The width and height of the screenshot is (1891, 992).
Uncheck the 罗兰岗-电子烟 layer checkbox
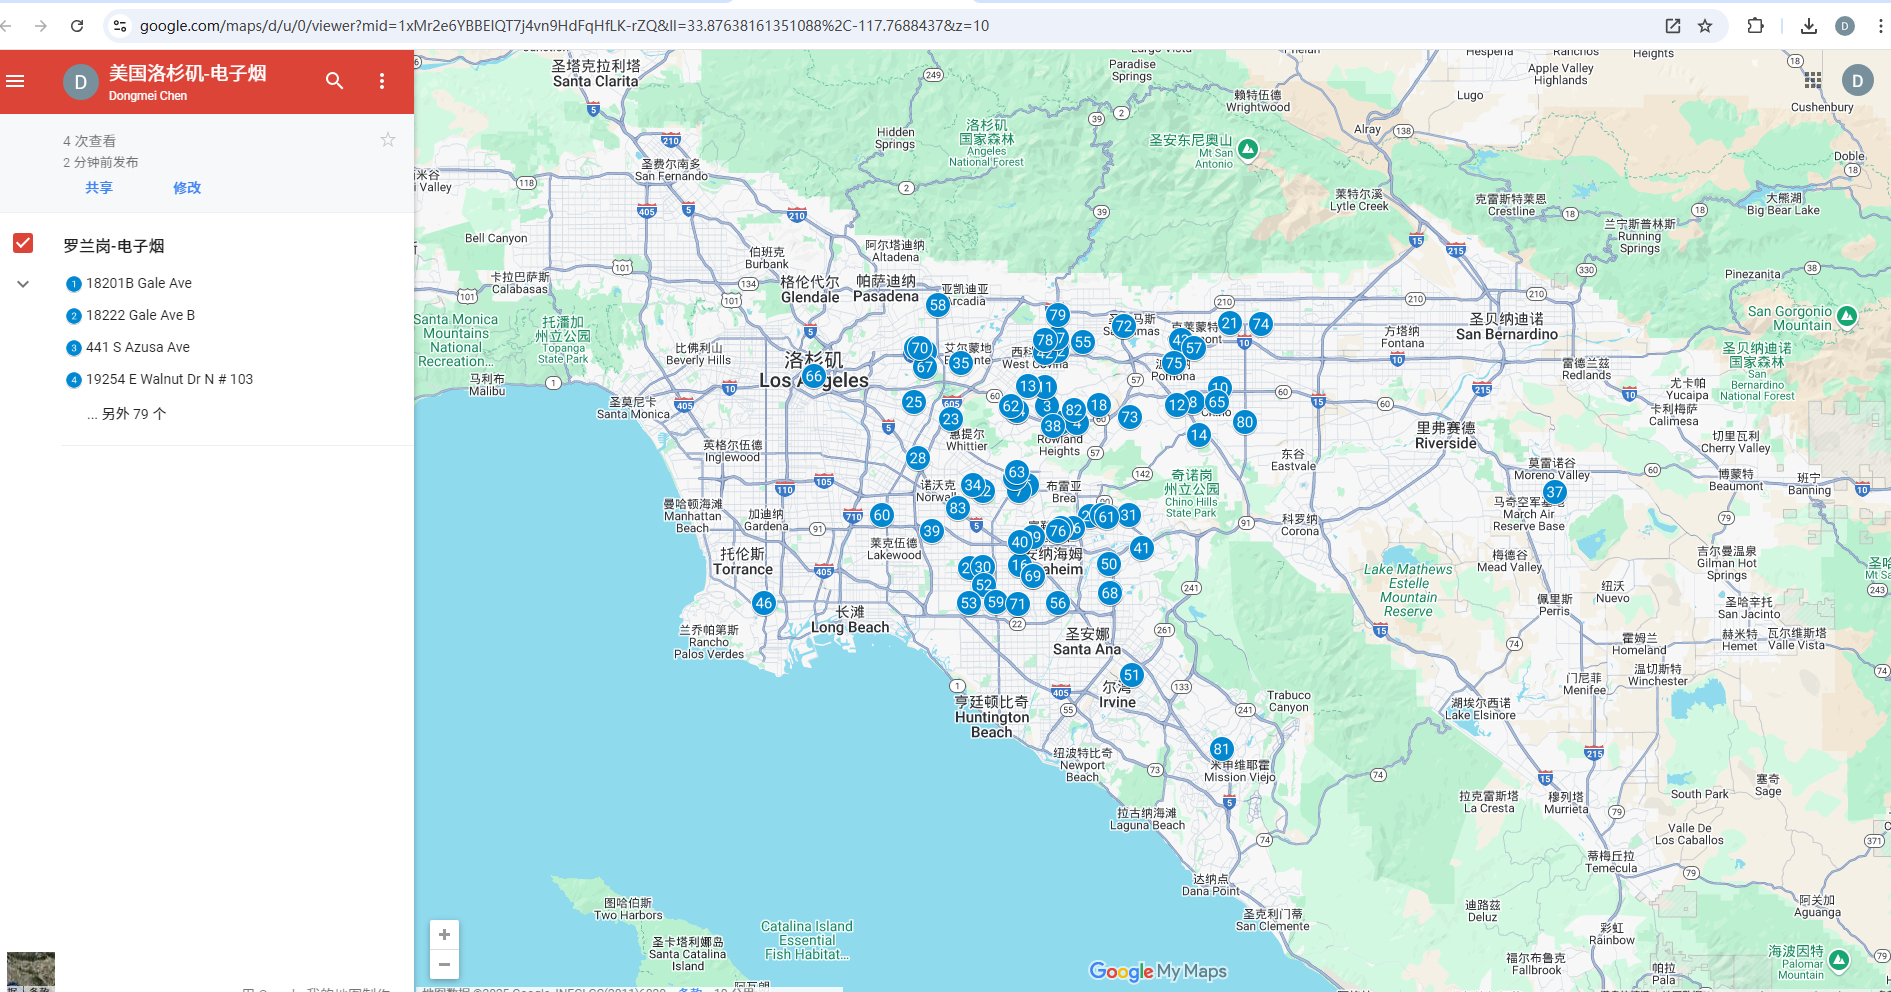pyautogui.click(x=23, y=244)
